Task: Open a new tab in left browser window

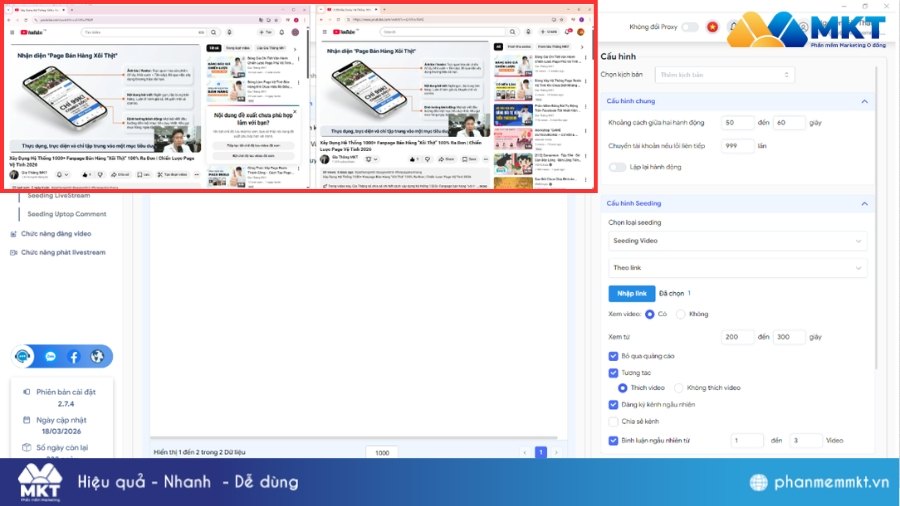Action: pyautogui.click(x=71, y=10)
